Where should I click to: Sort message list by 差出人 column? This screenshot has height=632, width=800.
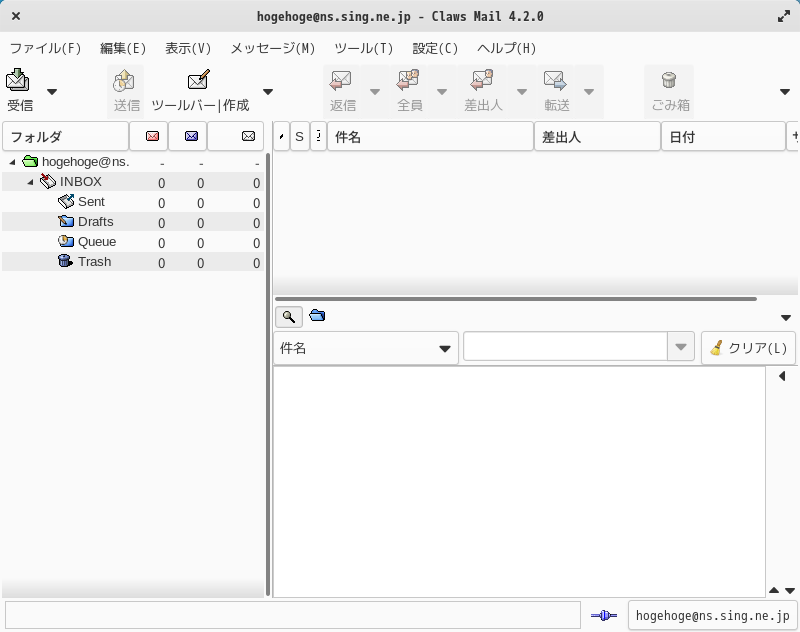click(x=597, y=136)
